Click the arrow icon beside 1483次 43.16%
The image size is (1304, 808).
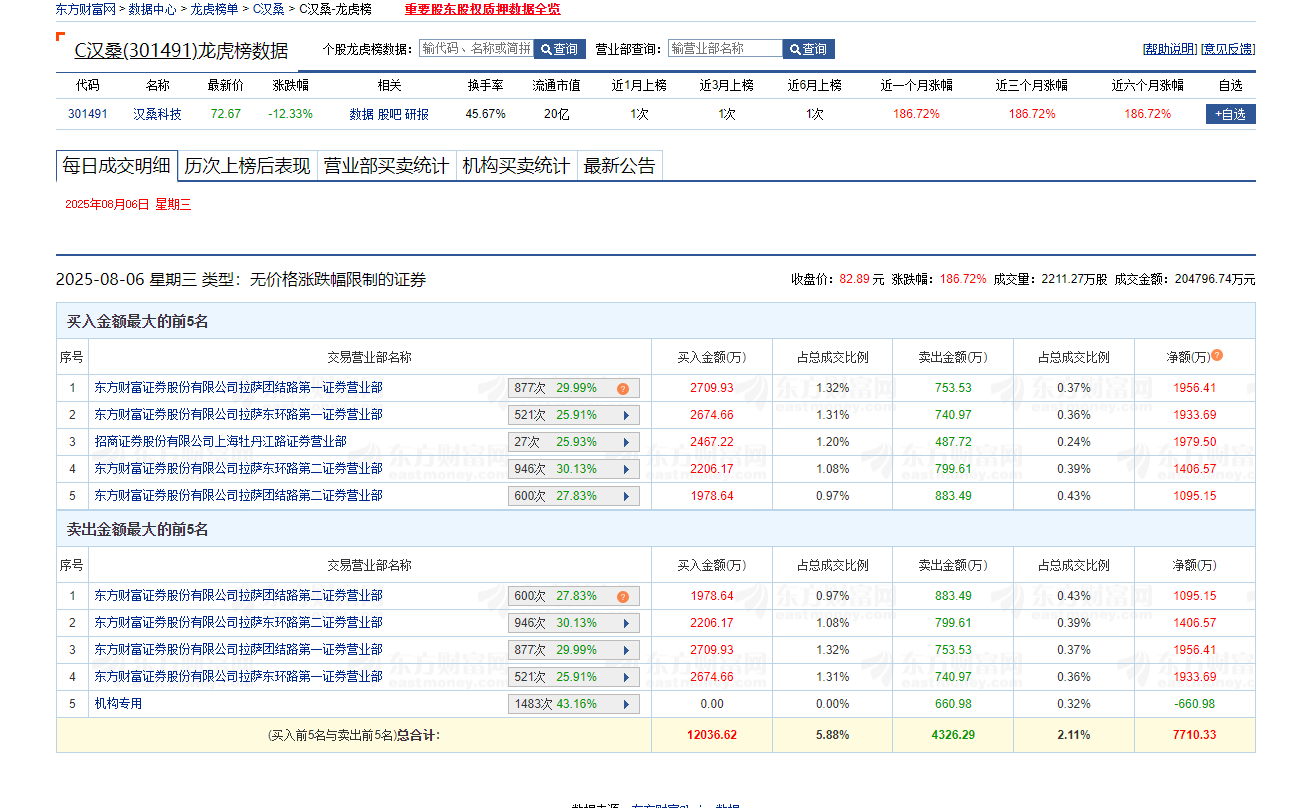coord(626,704)
